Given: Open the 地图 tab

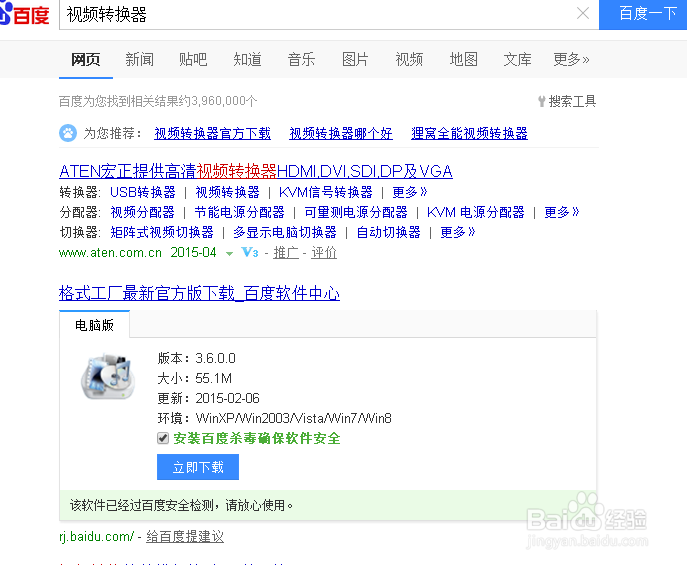Looking at the screenshot, I should point(464,59).
